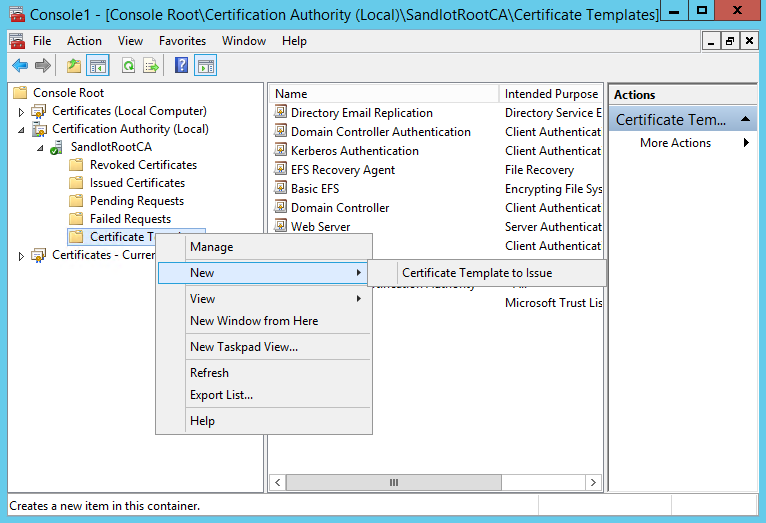Select Manage in the context menu
766x523 pixels.
pos(212,247)
